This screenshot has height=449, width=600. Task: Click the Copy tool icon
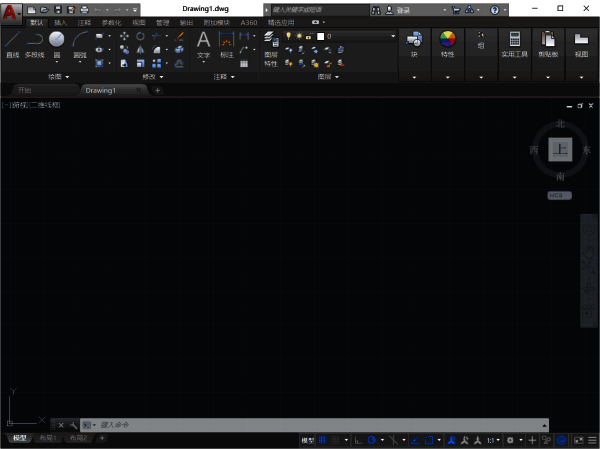(x=124, y=50)
